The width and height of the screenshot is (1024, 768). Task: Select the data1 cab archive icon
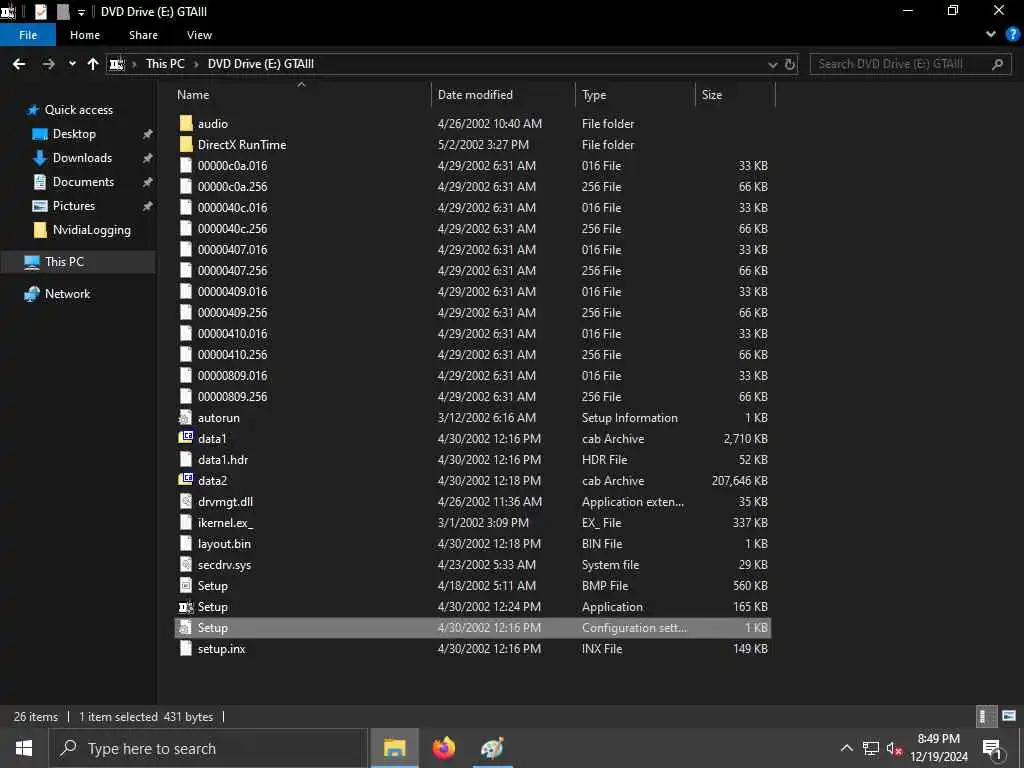(186, 438)
